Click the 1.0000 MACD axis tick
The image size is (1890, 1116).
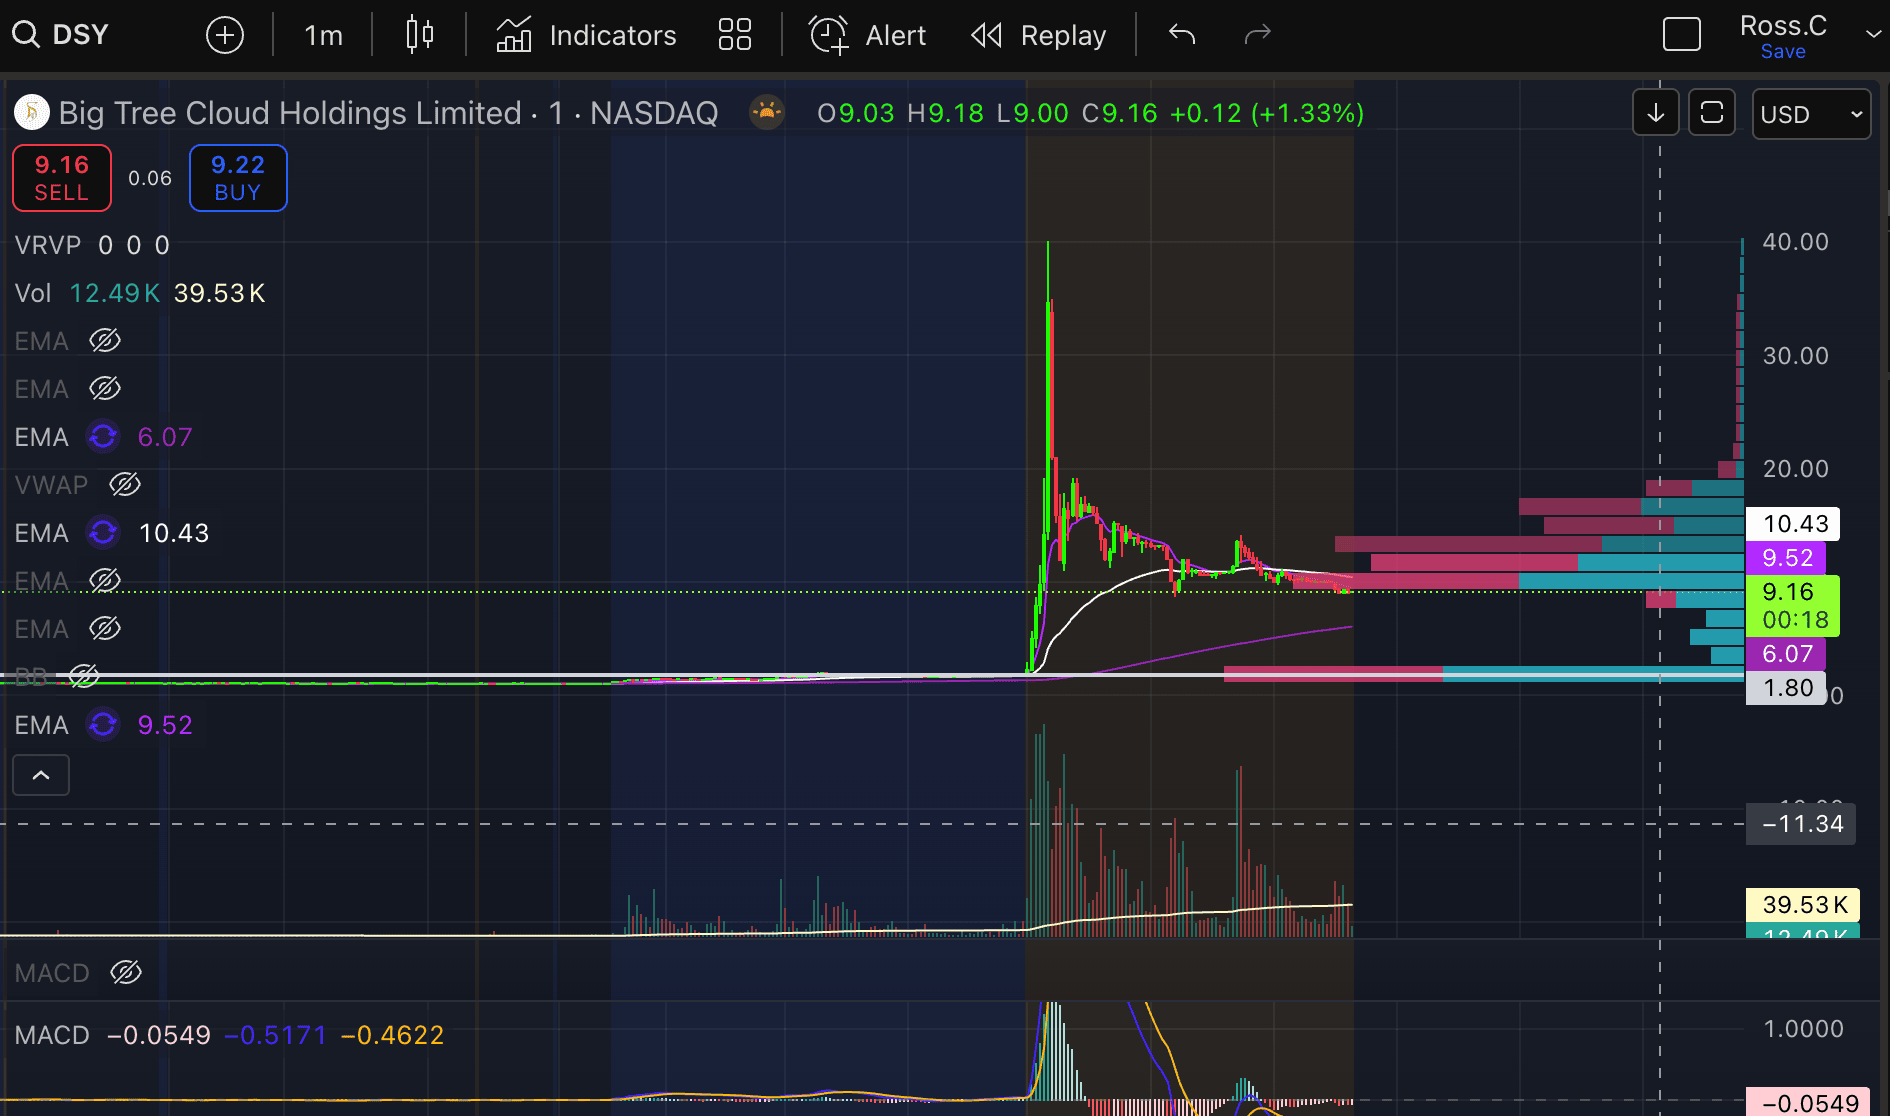[1803, 1029]
